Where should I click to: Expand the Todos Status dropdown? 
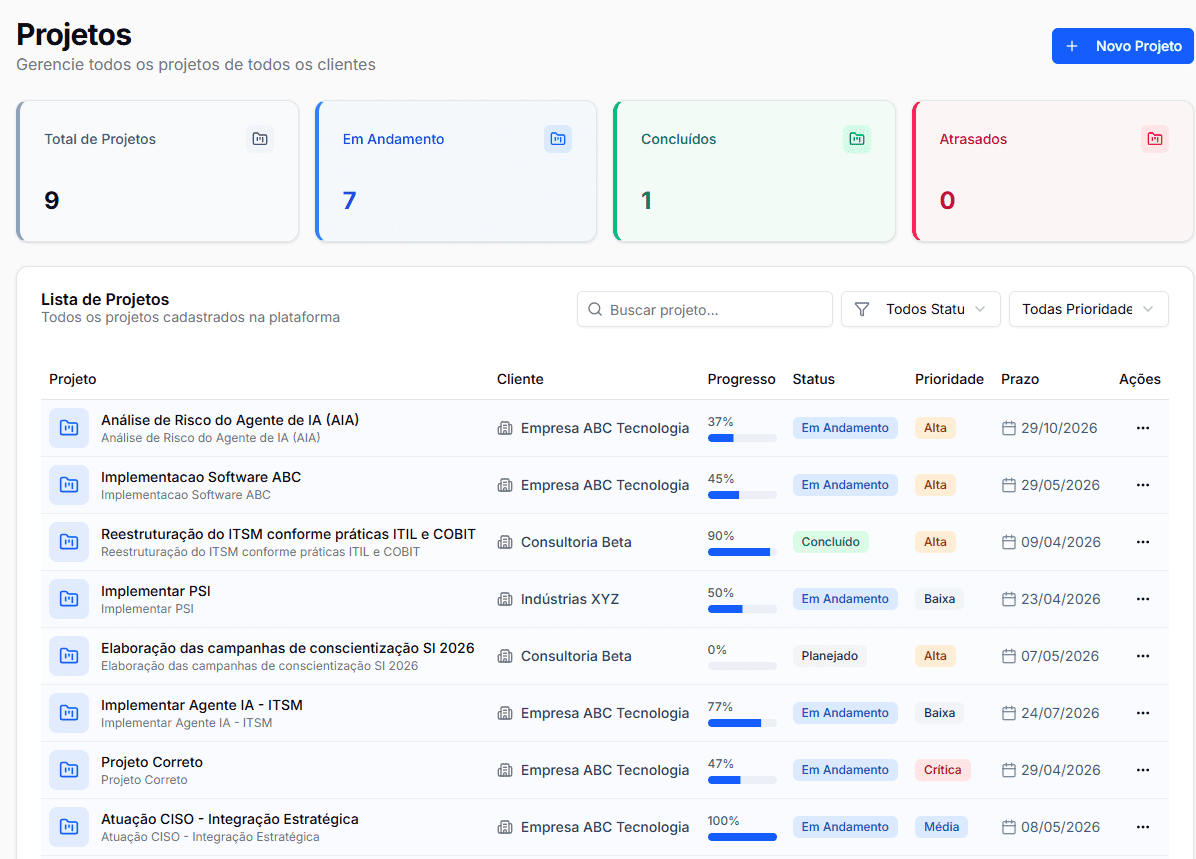pyautogui.click(x=921, y=309)
